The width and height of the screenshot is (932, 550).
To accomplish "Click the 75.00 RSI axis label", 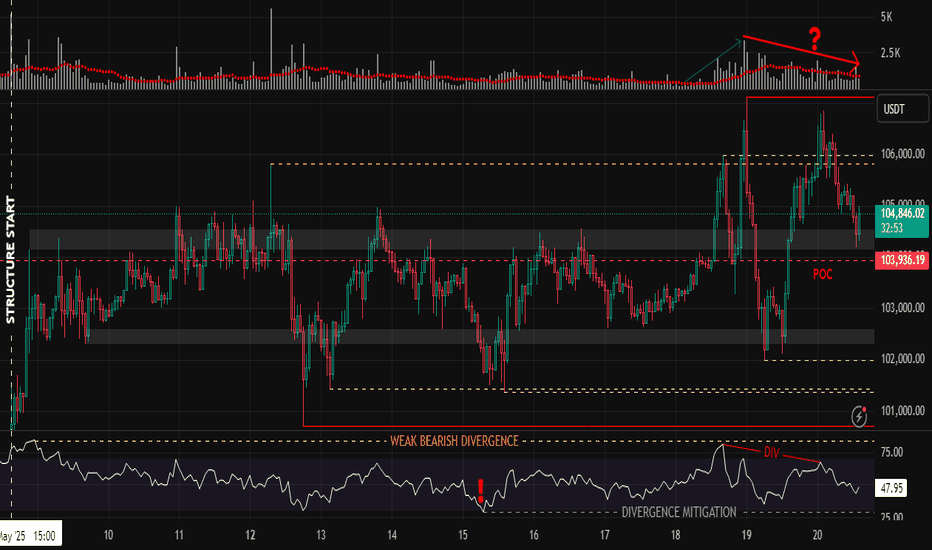I will [892, 452].
